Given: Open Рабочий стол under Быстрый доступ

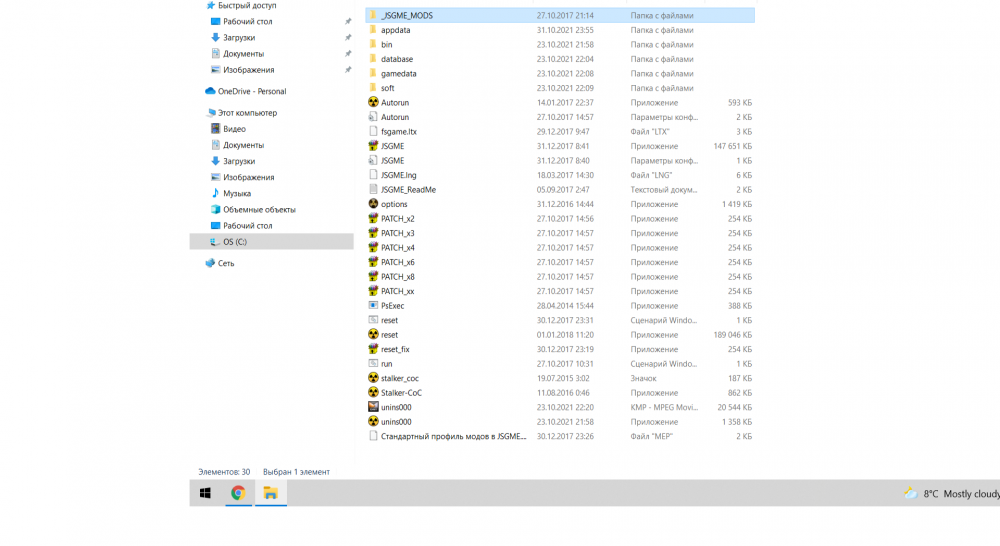Looking at the screenshot, I should [247, 21].
